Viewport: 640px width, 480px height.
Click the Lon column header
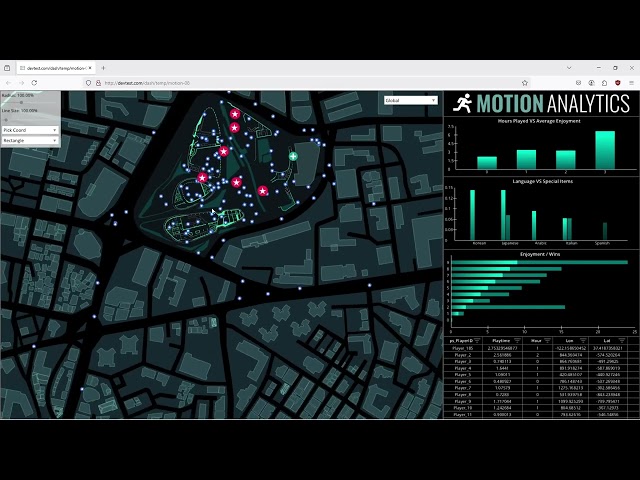tap(569, 340)
